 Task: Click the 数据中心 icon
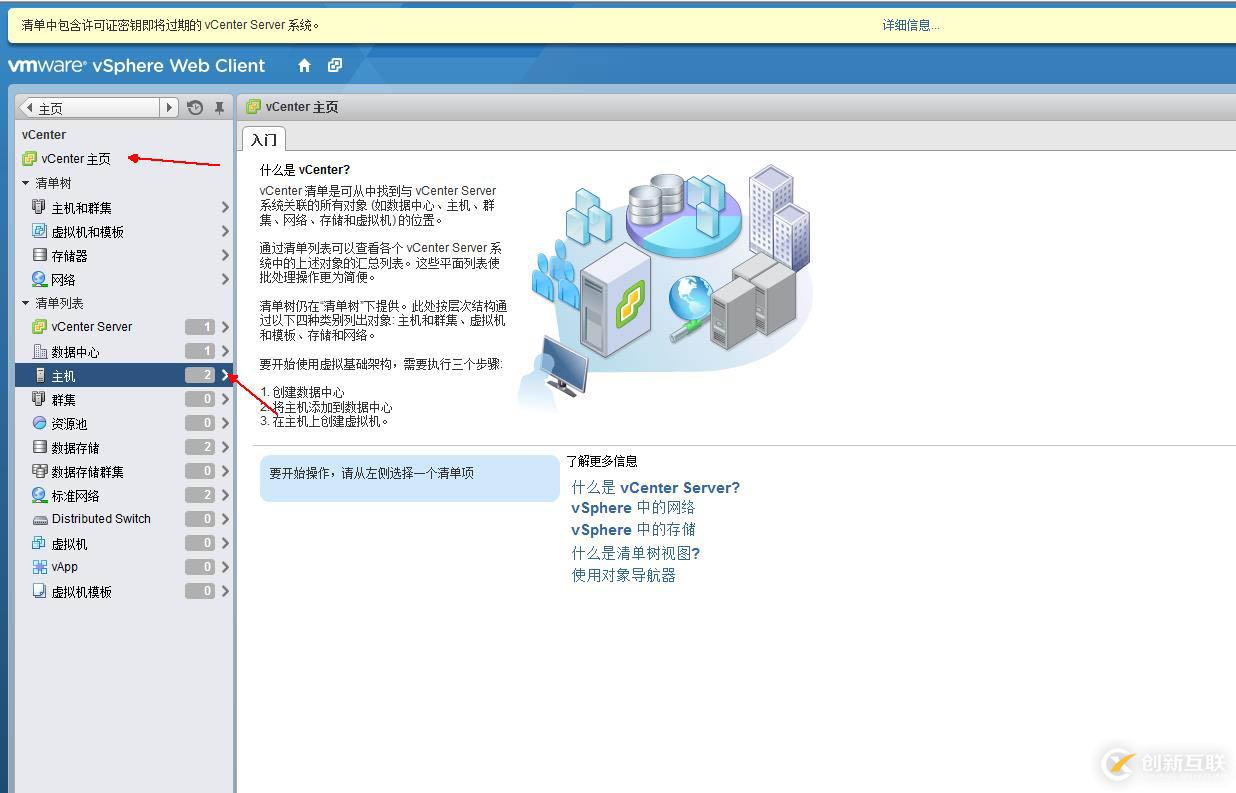39,351
